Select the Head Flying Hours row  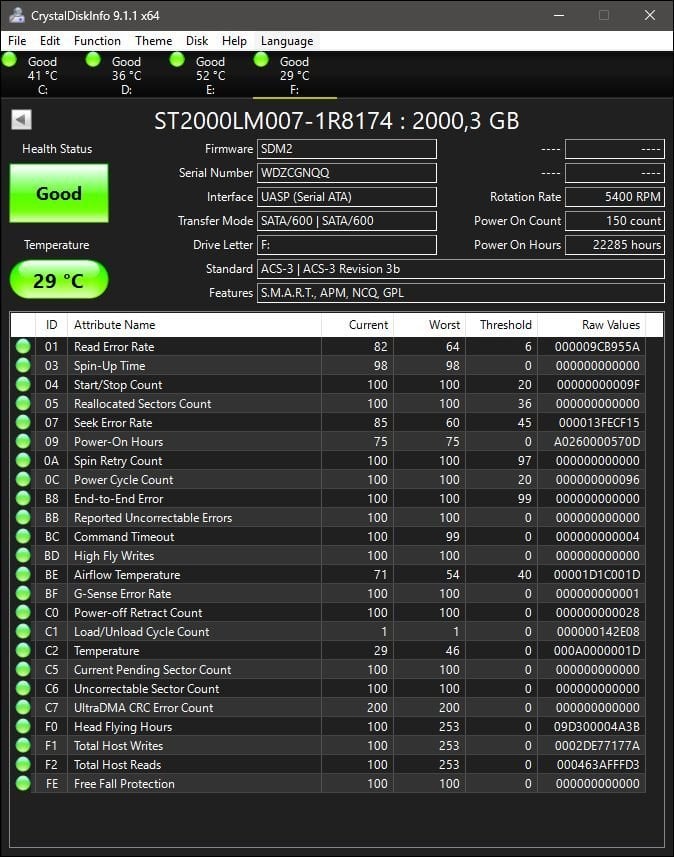[328, 726]
